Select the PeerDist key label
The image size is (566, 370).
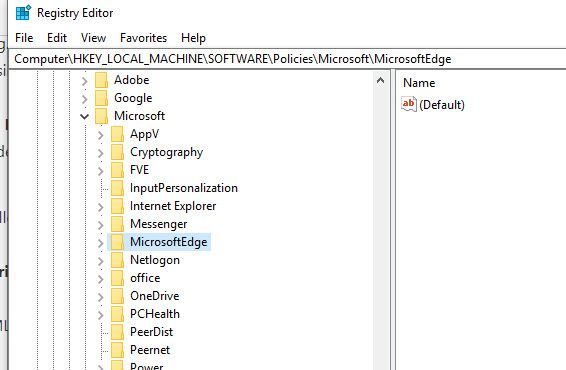pyautogui.click(x=151, y=332)
